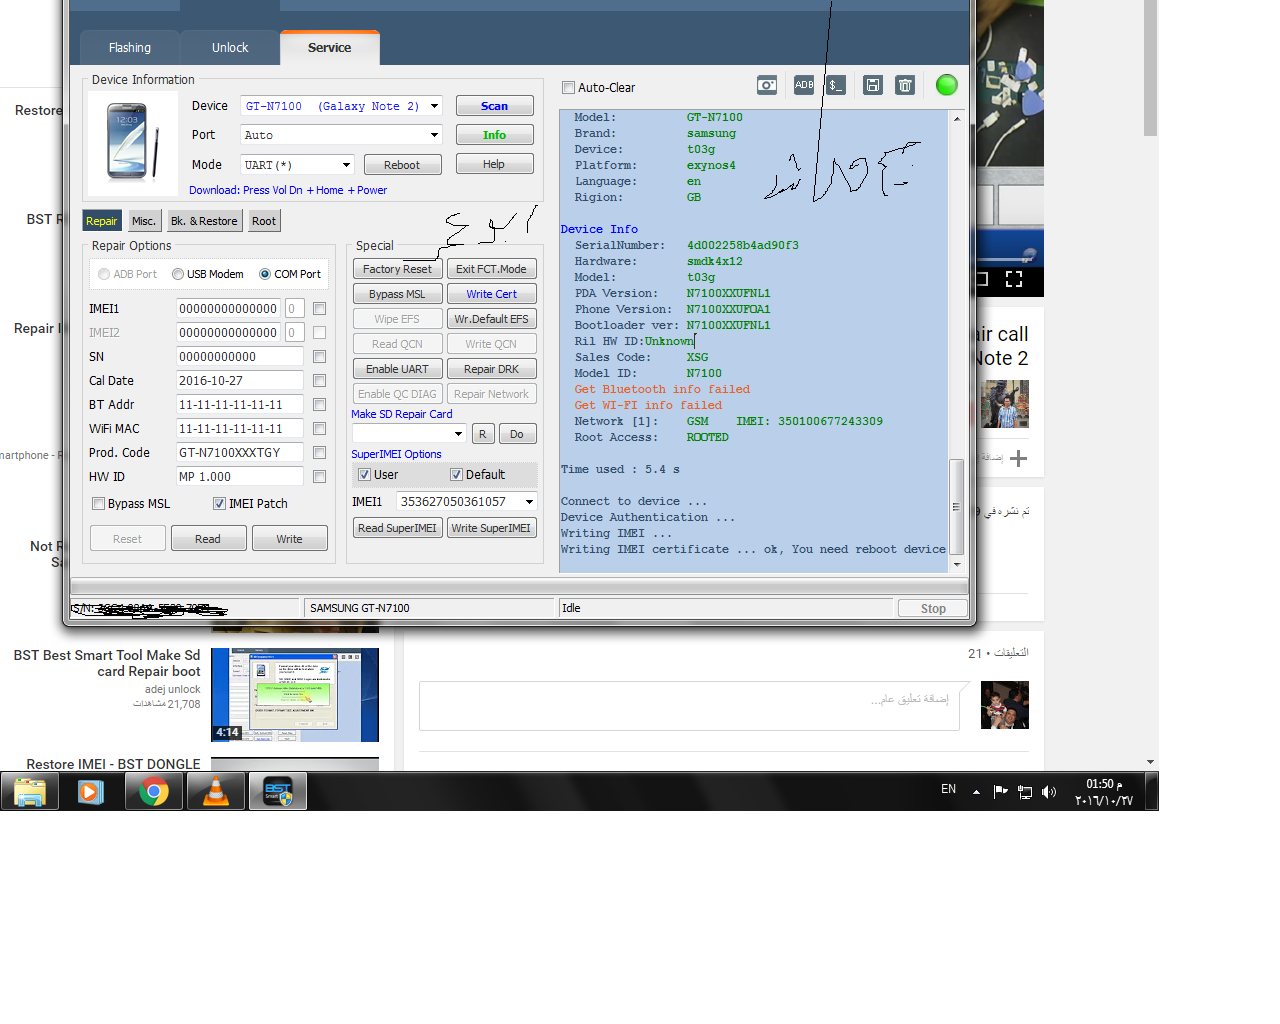Select the Service tab
Screen dimensions: 1280x1024
(x=330, y=47)
